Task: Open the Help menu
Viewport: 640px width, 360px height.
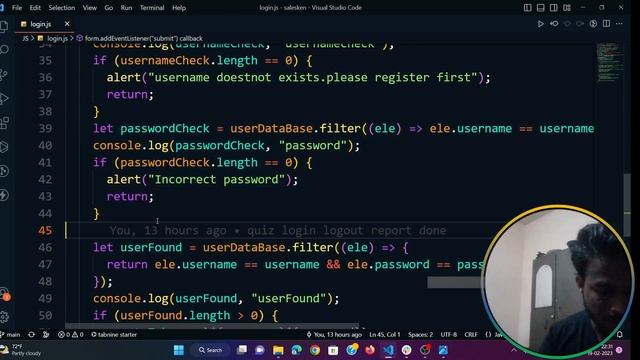Action: coord(179,7)
